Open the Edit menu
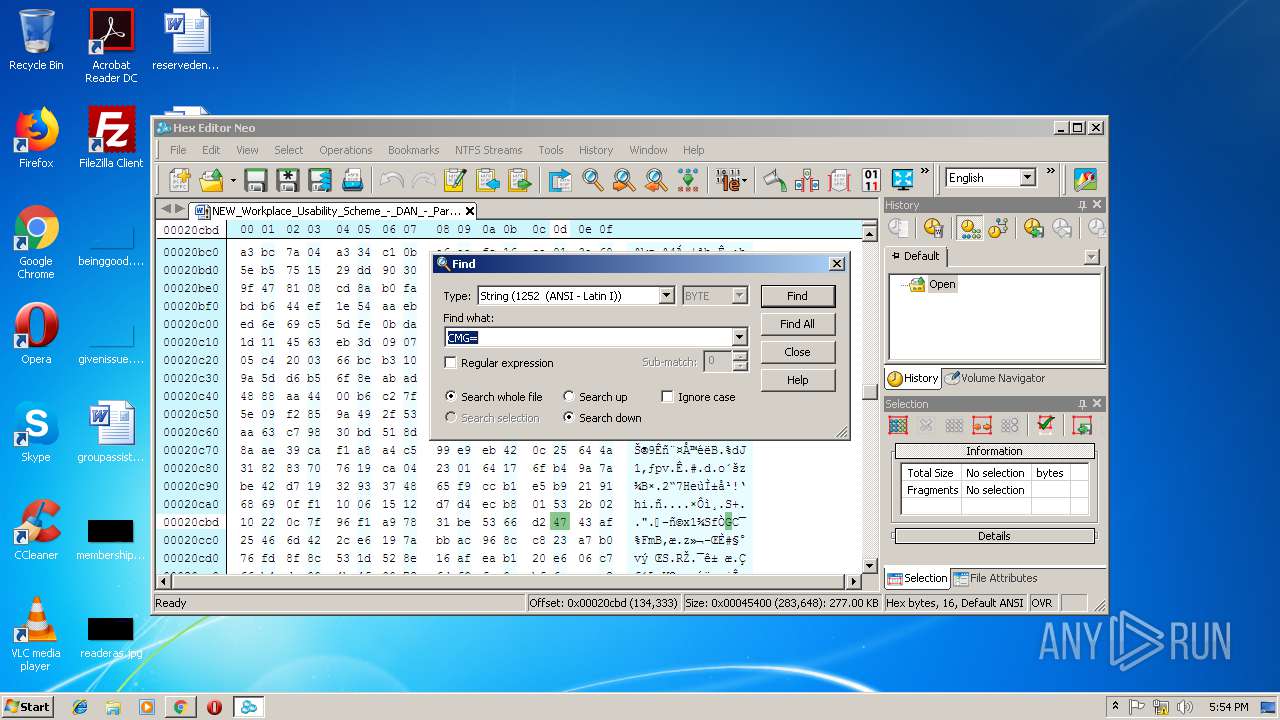 click(211, 150)
